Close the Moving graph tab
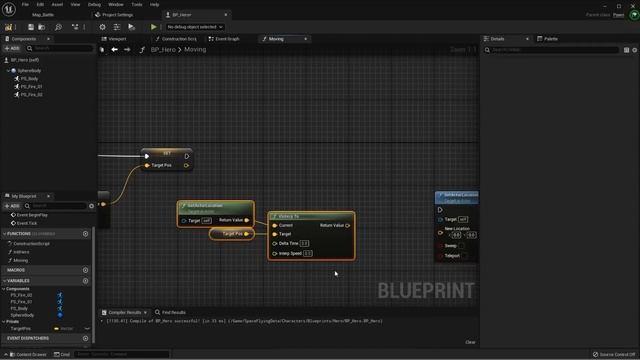This screenshot has height=360, width=640. (306, 39)
